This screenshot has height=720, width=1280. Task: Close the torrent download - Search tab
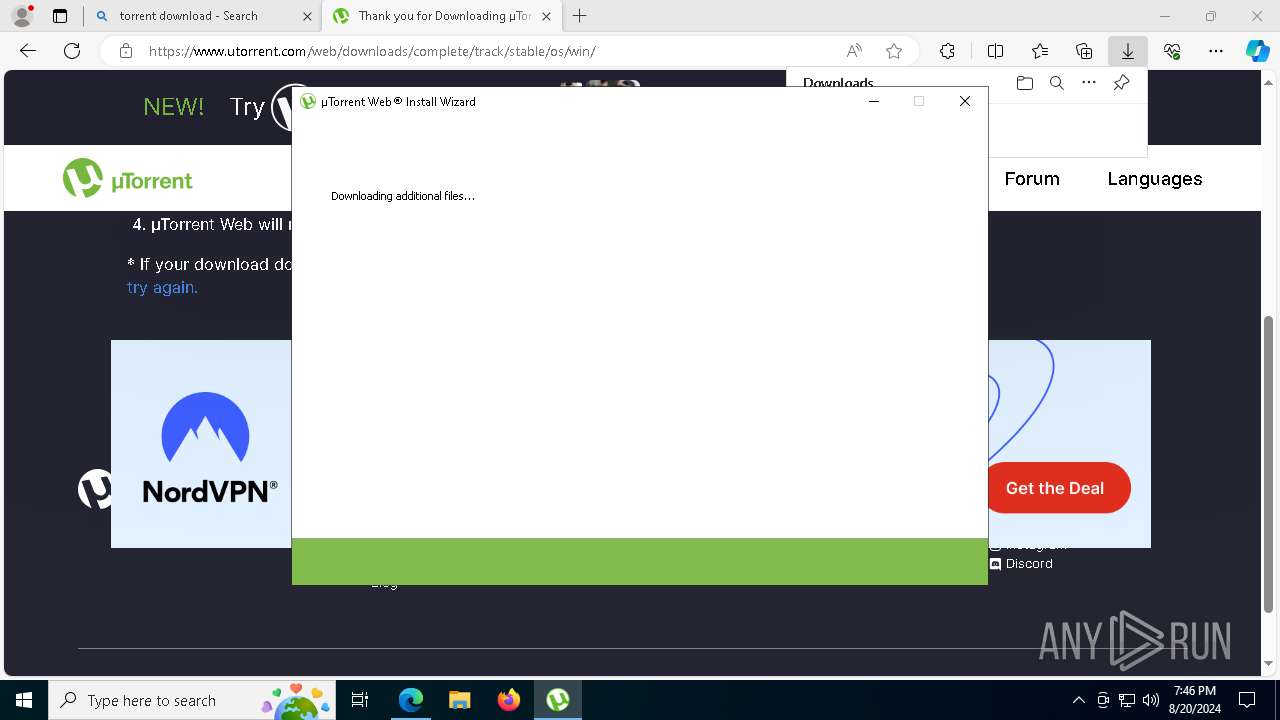pyautogui.click(x=306, y=16)
